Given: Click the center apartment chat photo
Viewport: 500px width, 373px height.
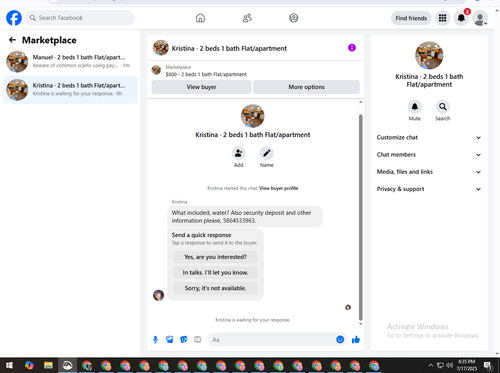Looking at the screenshot, I should click(x=253, y=116).
